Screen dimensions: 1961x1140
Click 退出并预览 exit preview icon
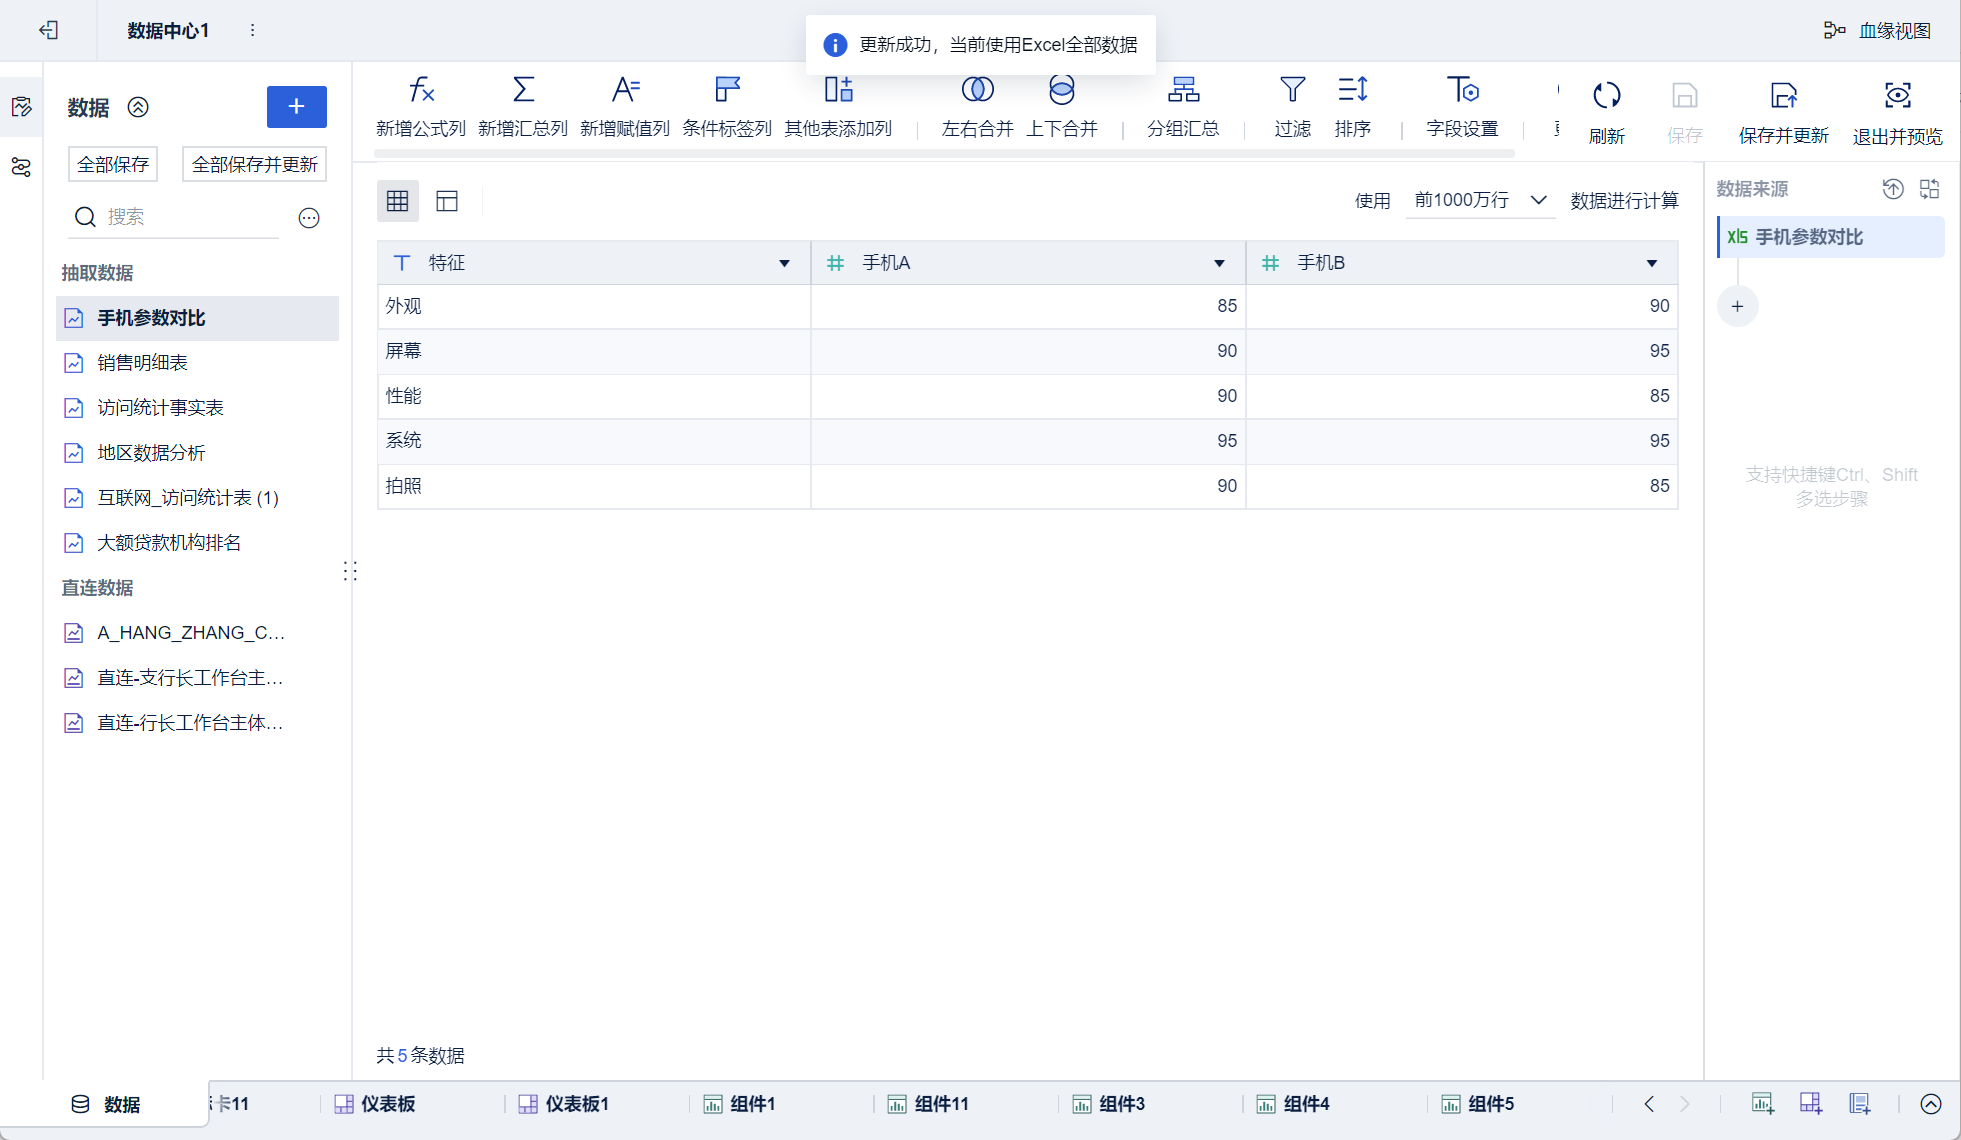click(x=1897, y=96)
